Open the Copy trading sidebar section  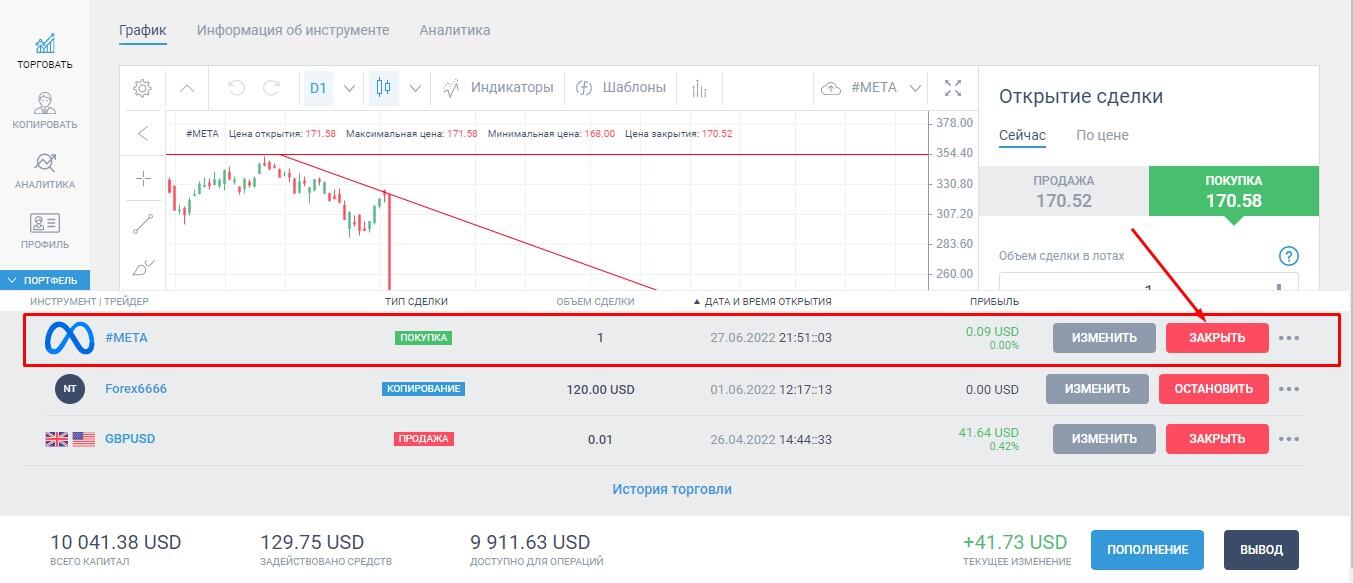click(45, 110)
